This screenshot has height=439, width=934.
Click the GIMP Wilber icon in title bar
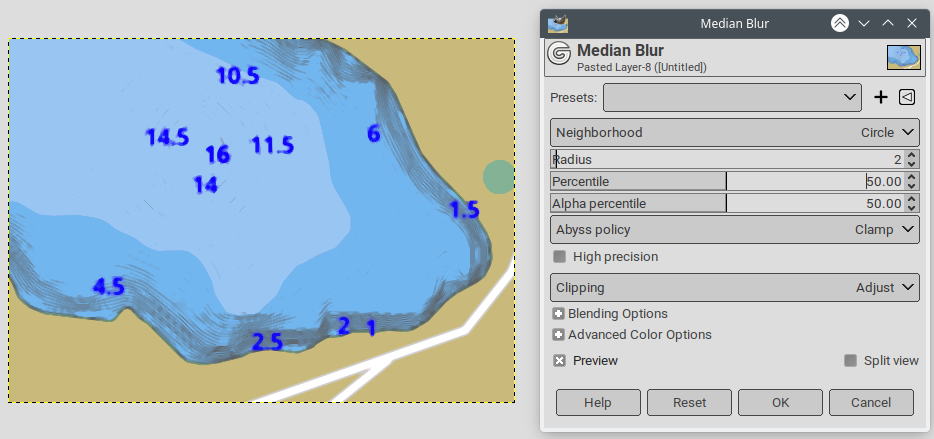coord(558,24)
